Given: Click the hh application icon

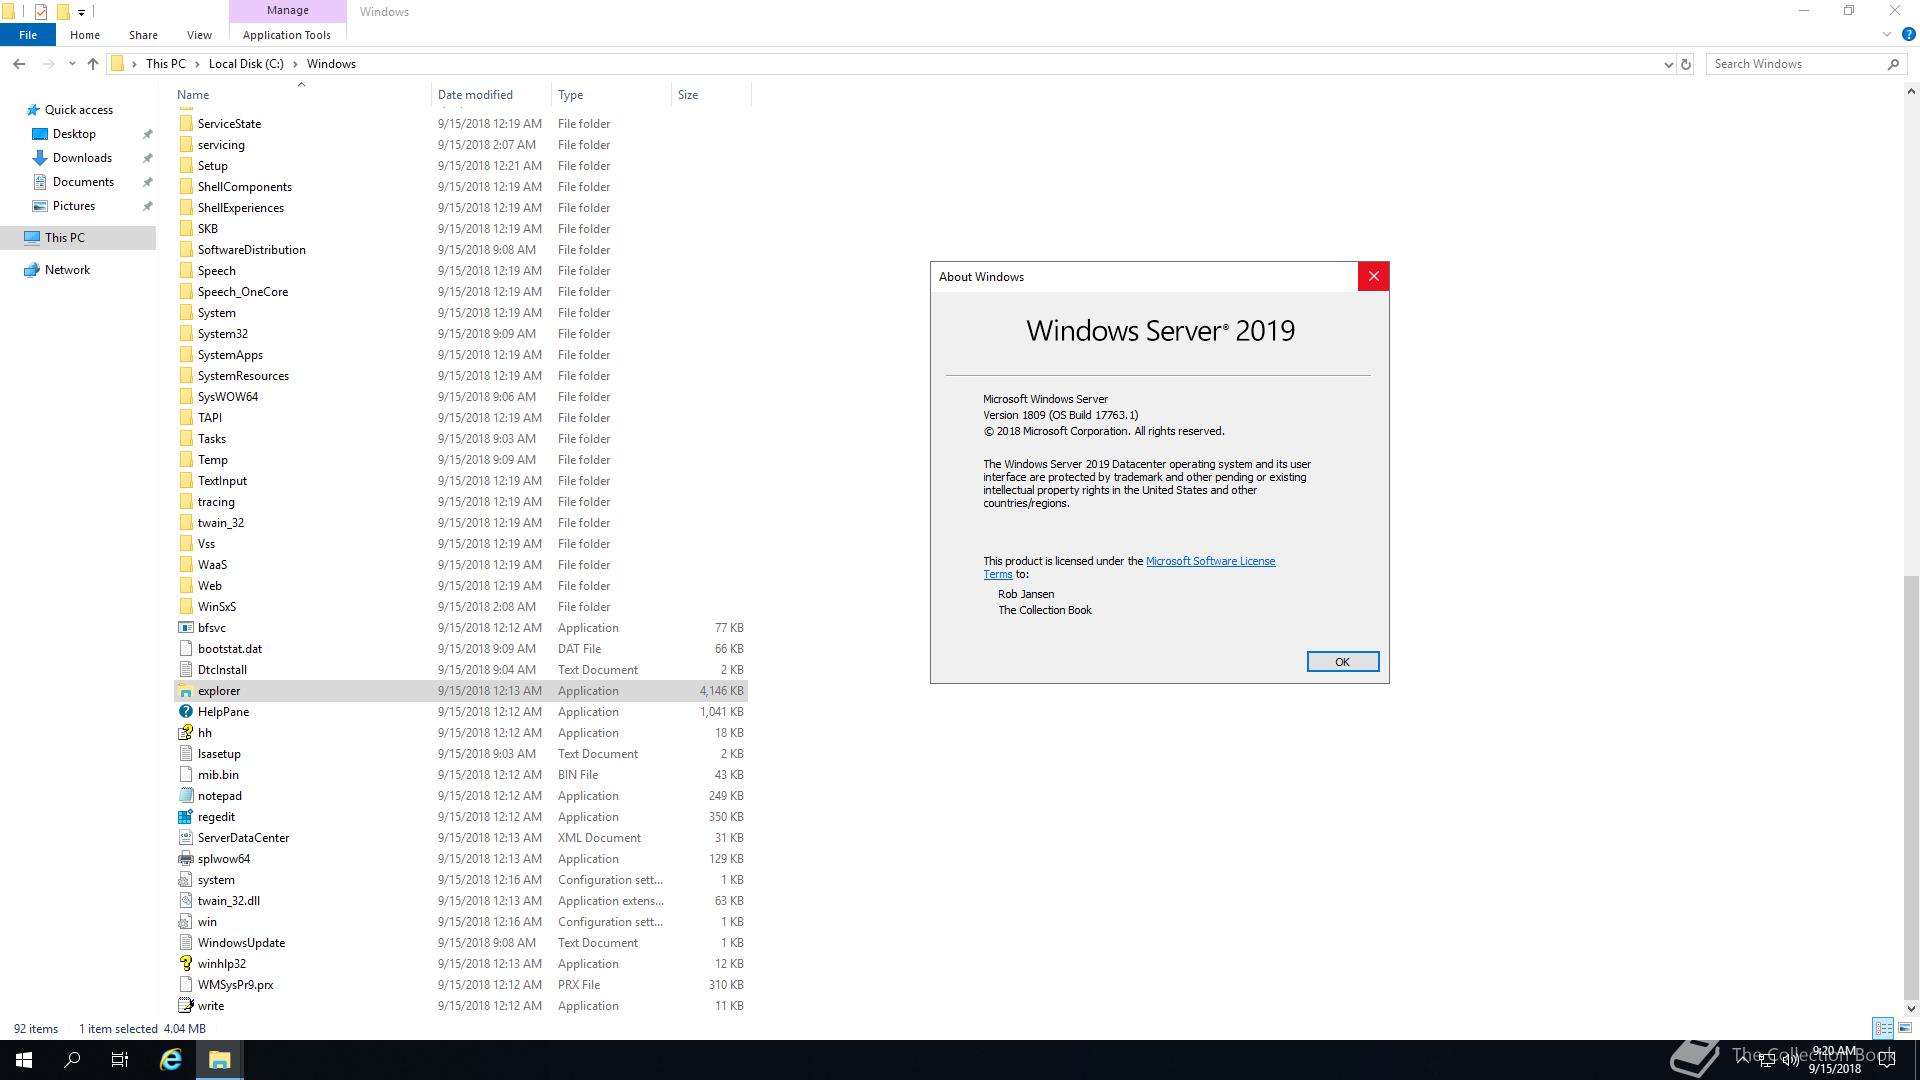Looking at the screenshot, I should click(186, 733).
